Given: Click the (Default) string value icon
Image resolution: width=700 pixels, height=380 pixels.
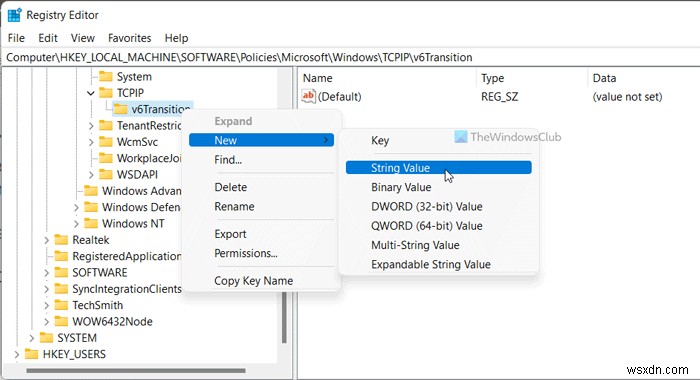Looking at the screenshot, I should 308,96.
